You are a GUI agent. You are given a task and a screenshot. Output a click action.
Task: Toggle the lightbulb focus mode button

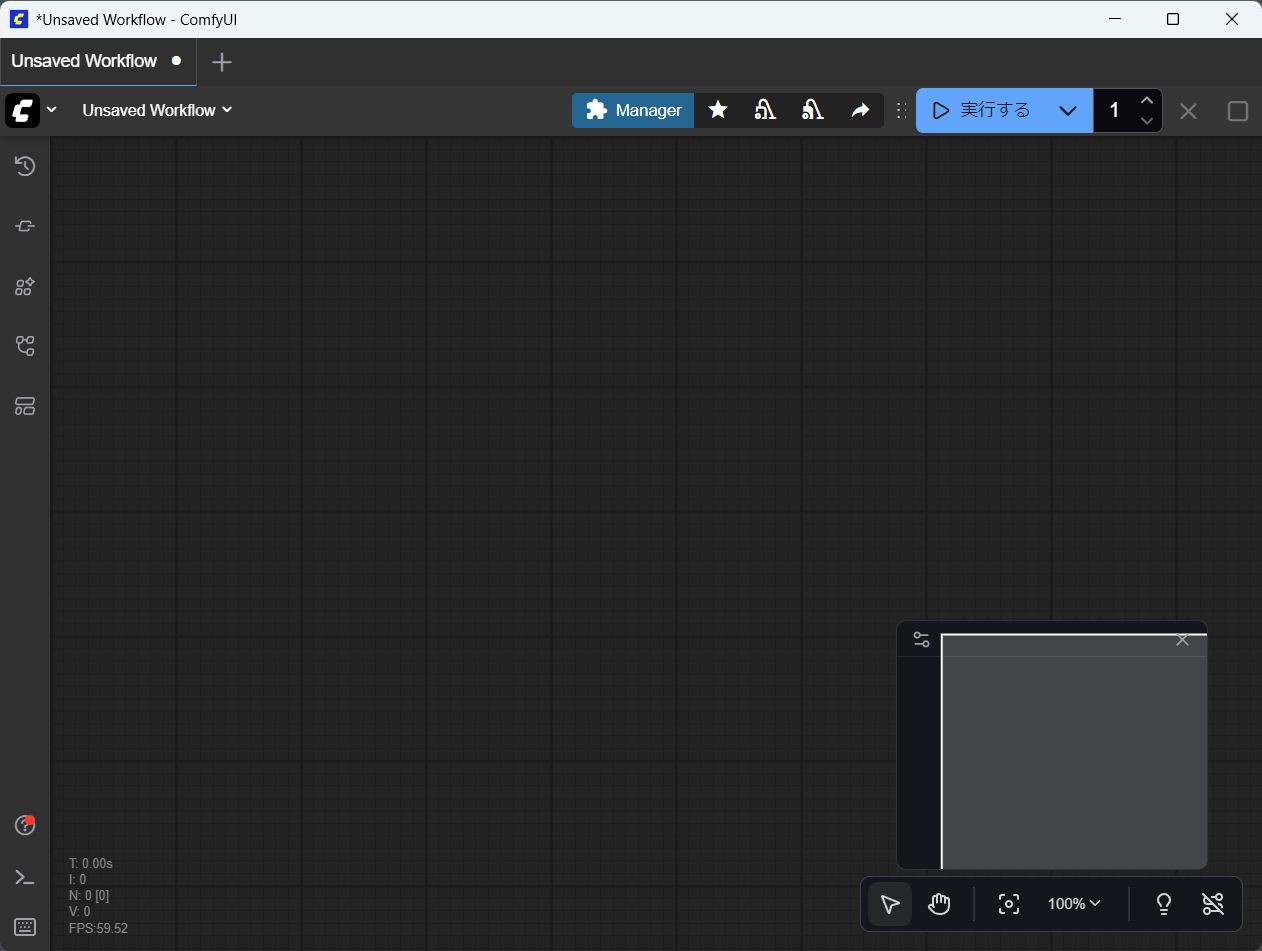[x=1163, y=904]
